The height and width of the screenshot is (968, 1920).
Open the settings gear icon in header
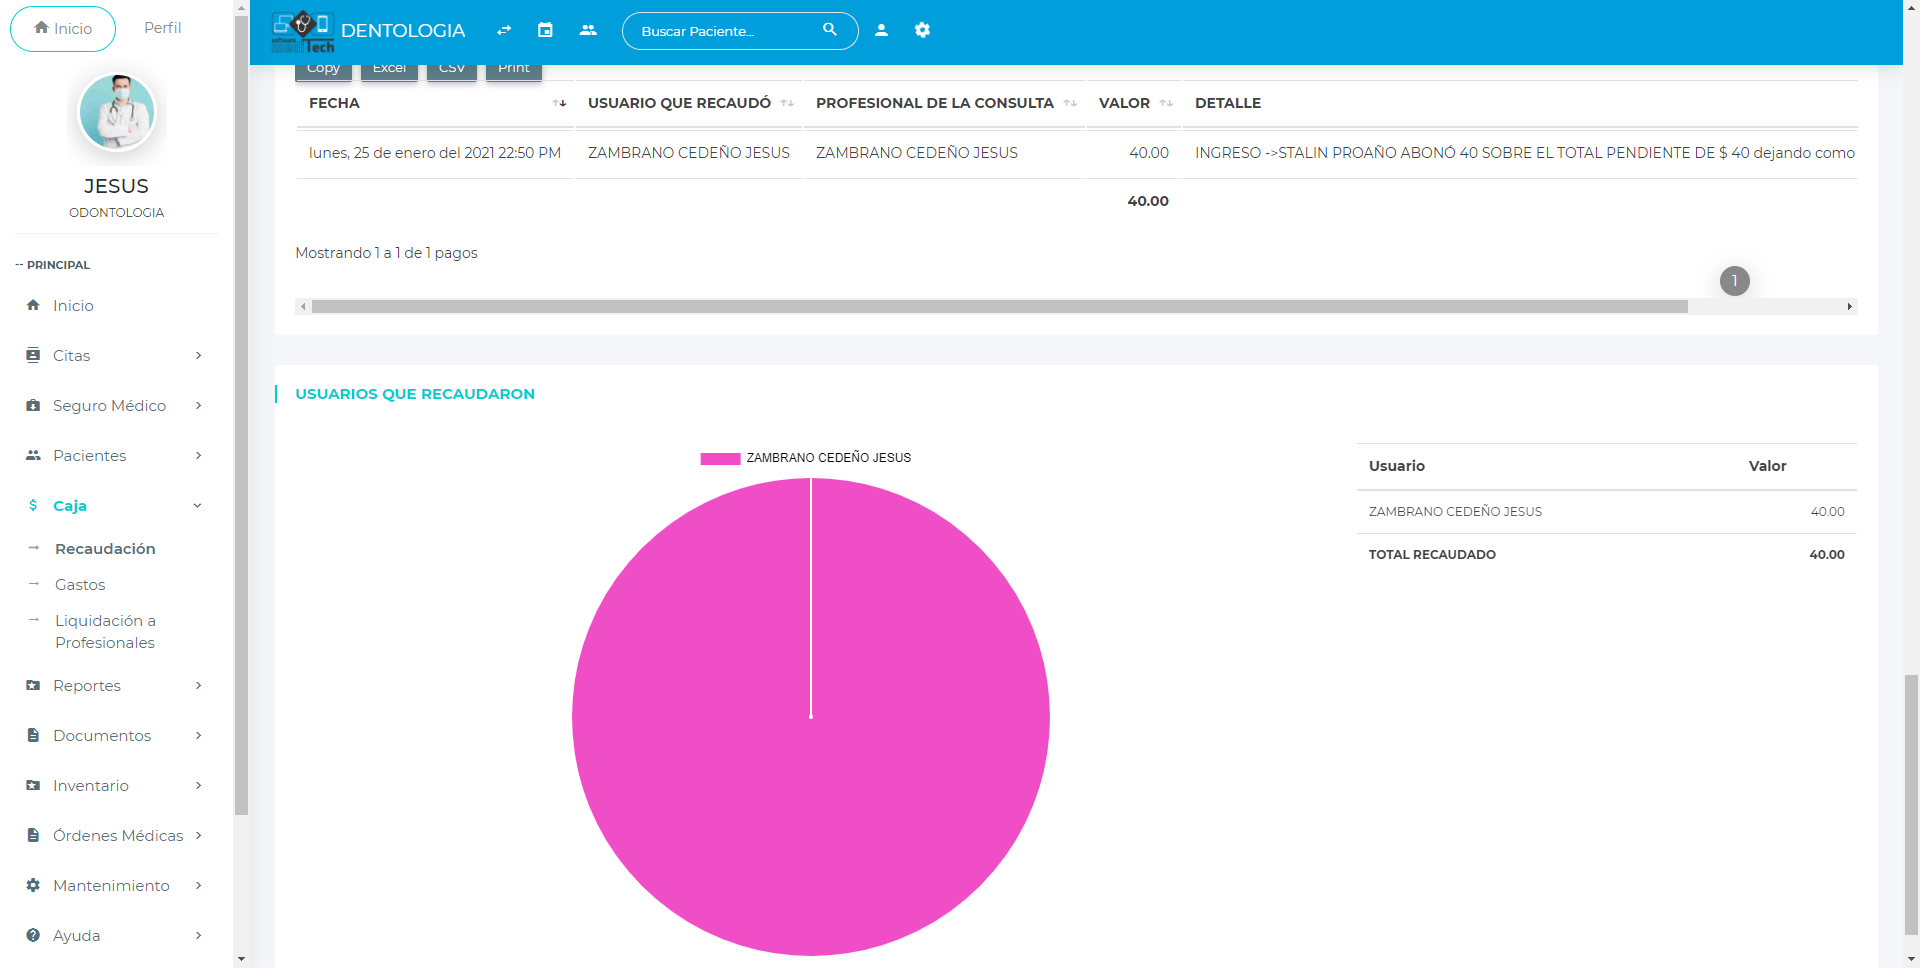(922, 30)
